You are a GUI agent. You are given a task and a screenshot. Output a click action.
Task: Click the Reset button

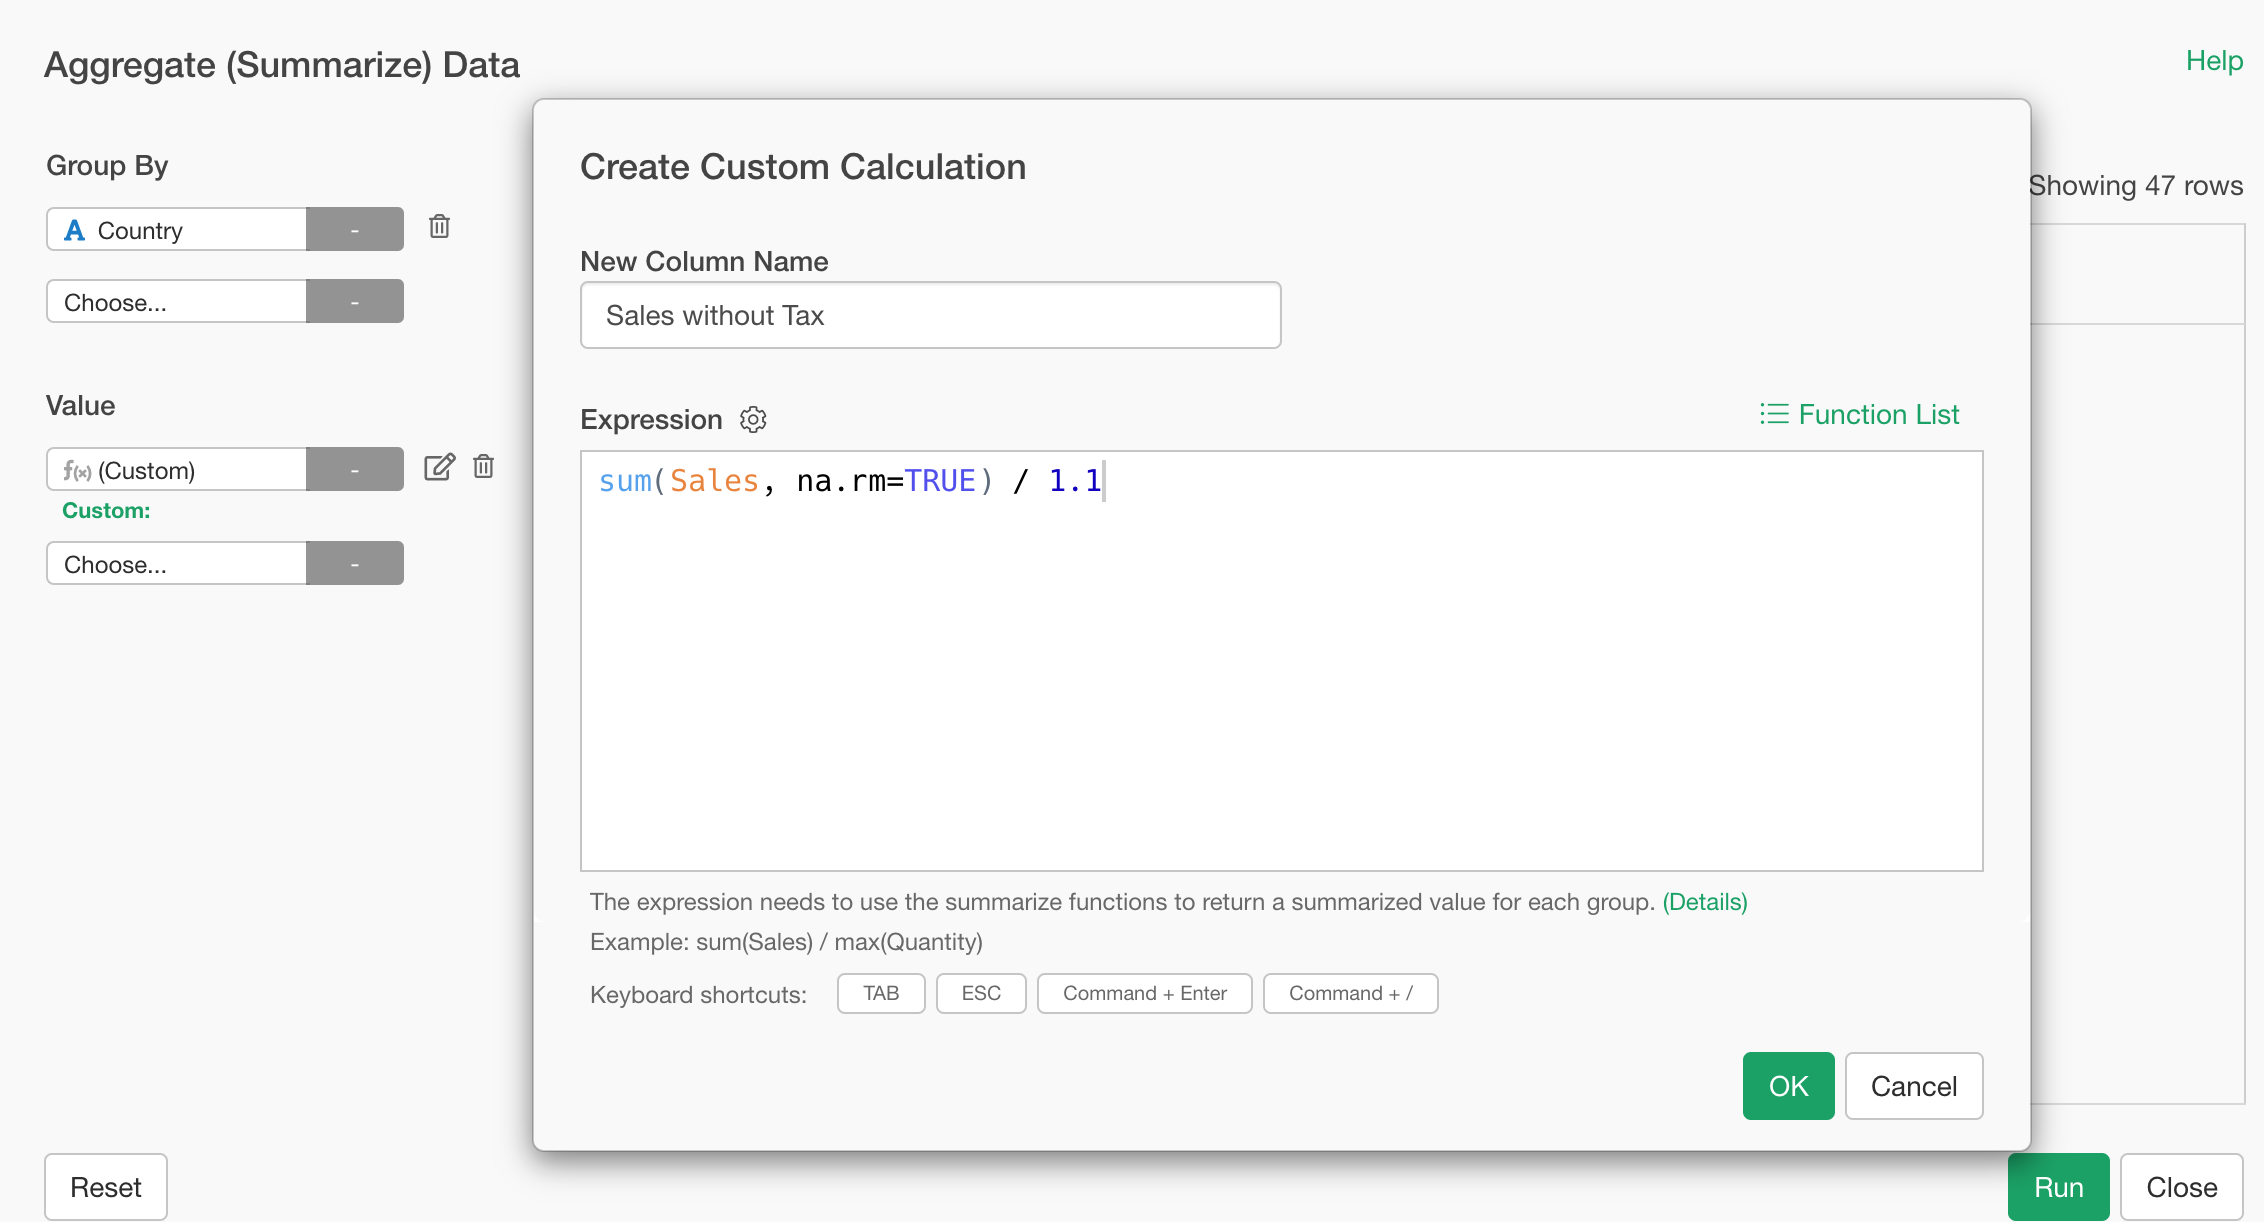[106, 1187]
